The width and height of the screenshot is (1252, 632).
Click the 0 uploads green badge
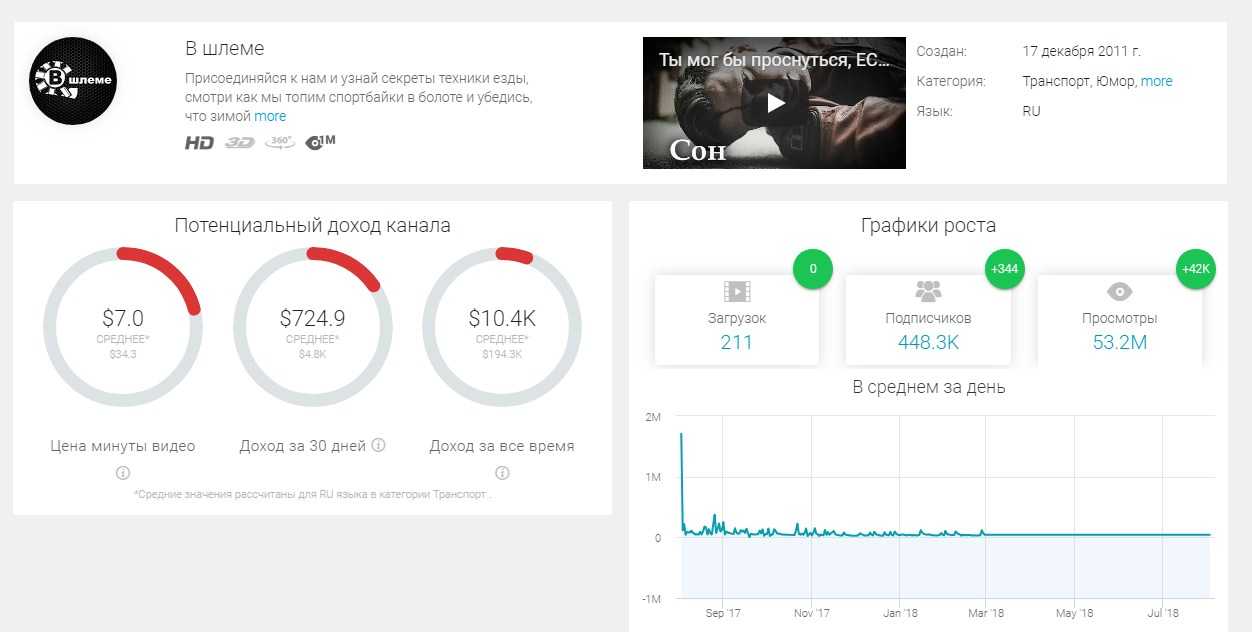pyautogui.click(x=813, y=269)
